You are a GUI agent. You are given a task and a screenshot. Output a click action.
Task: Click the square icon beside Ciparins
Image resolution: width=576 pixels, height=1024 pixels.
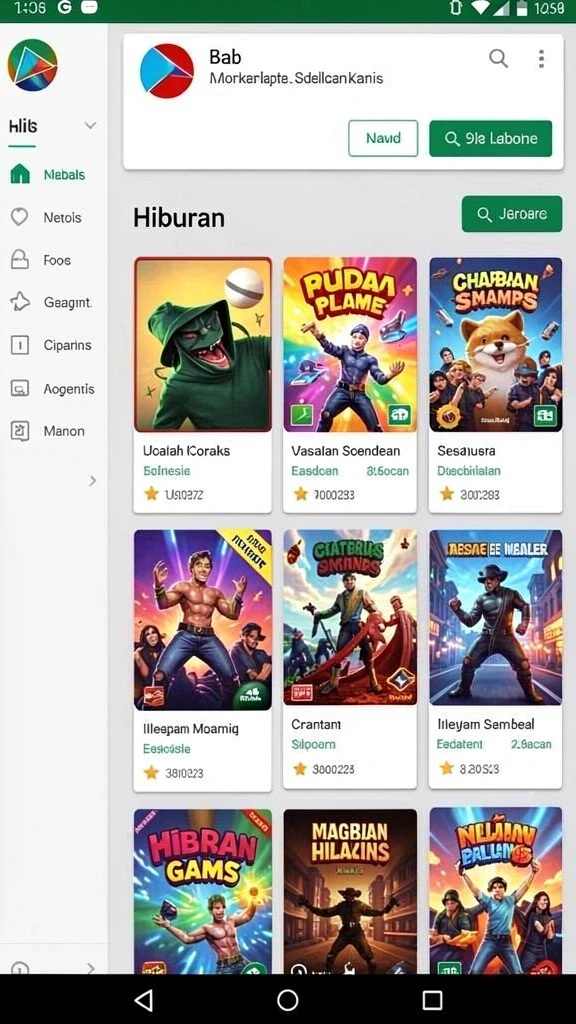click(x=20, y=345)
